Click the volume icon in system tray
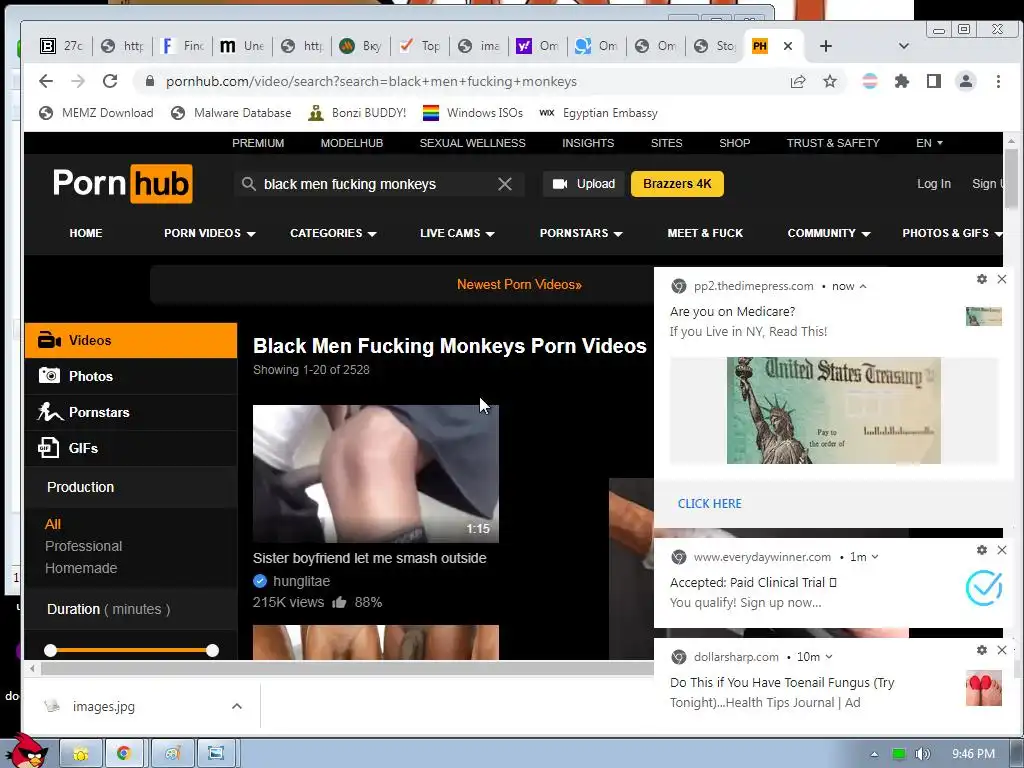 (922, 754)
